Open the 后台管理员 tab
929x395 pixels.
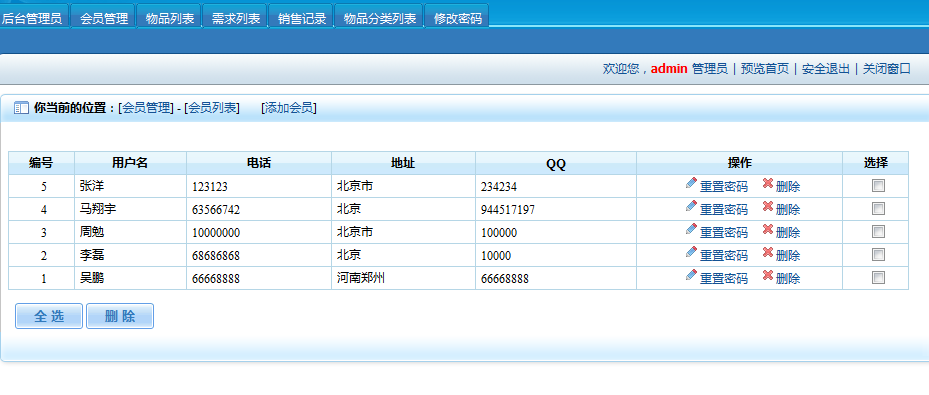pyautogui.click(x=33, y=16)
